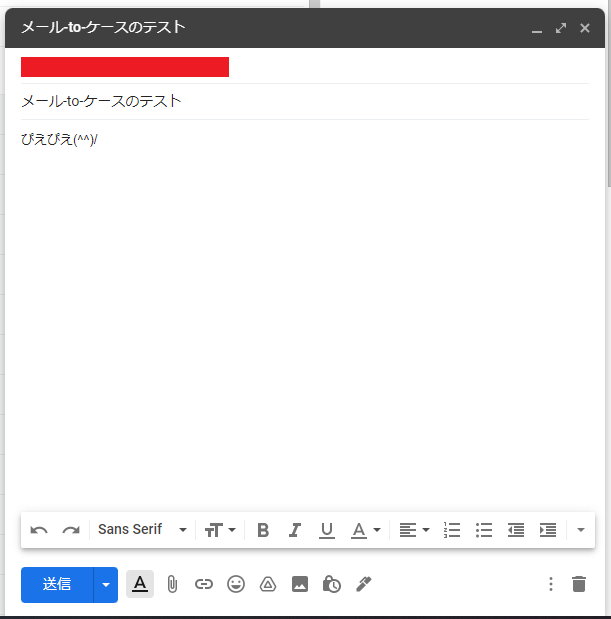Expand more formatting options arrow

581,530
